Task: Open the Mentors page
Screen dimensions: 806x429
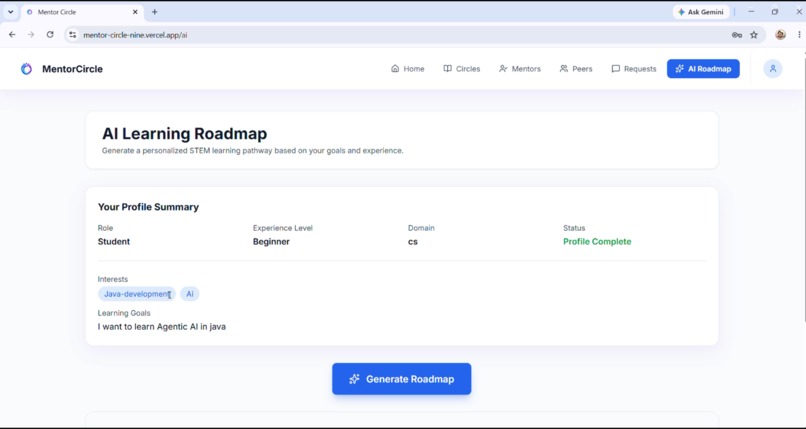Action: coord(520,69)
